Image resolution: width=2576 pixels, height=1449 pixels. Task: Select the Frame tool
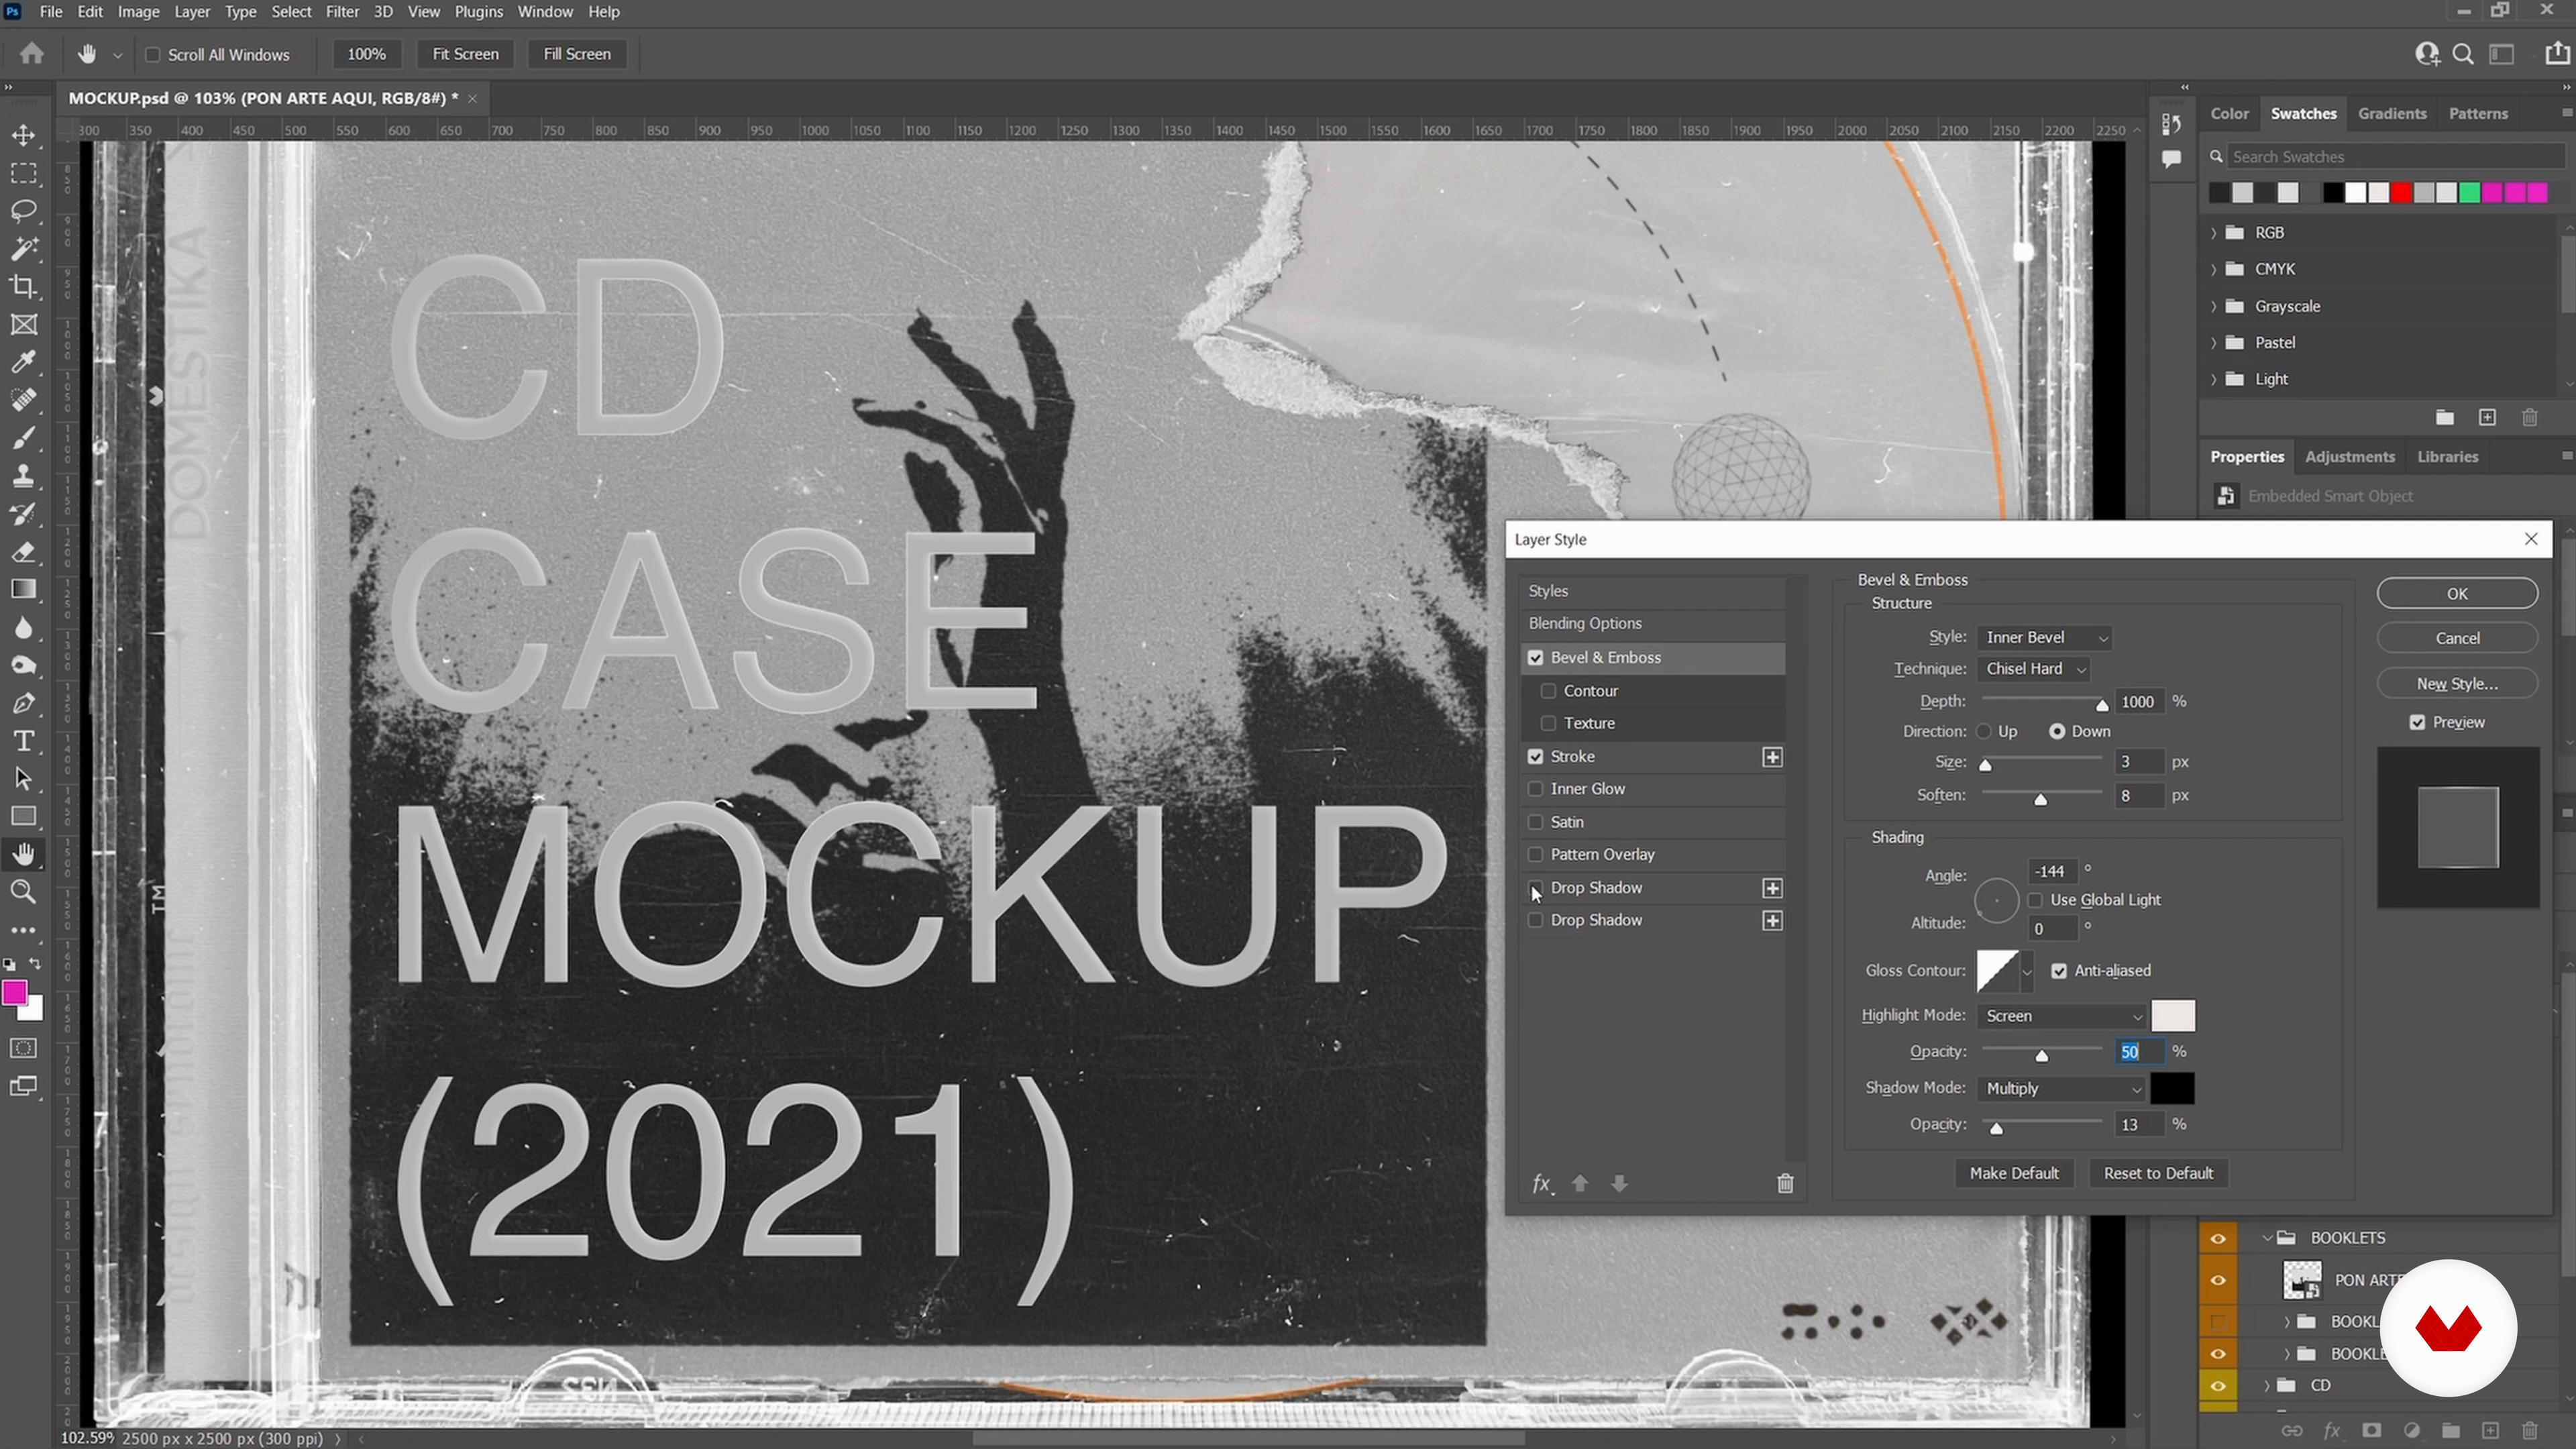pyautogui.click(x=24, y=325)
